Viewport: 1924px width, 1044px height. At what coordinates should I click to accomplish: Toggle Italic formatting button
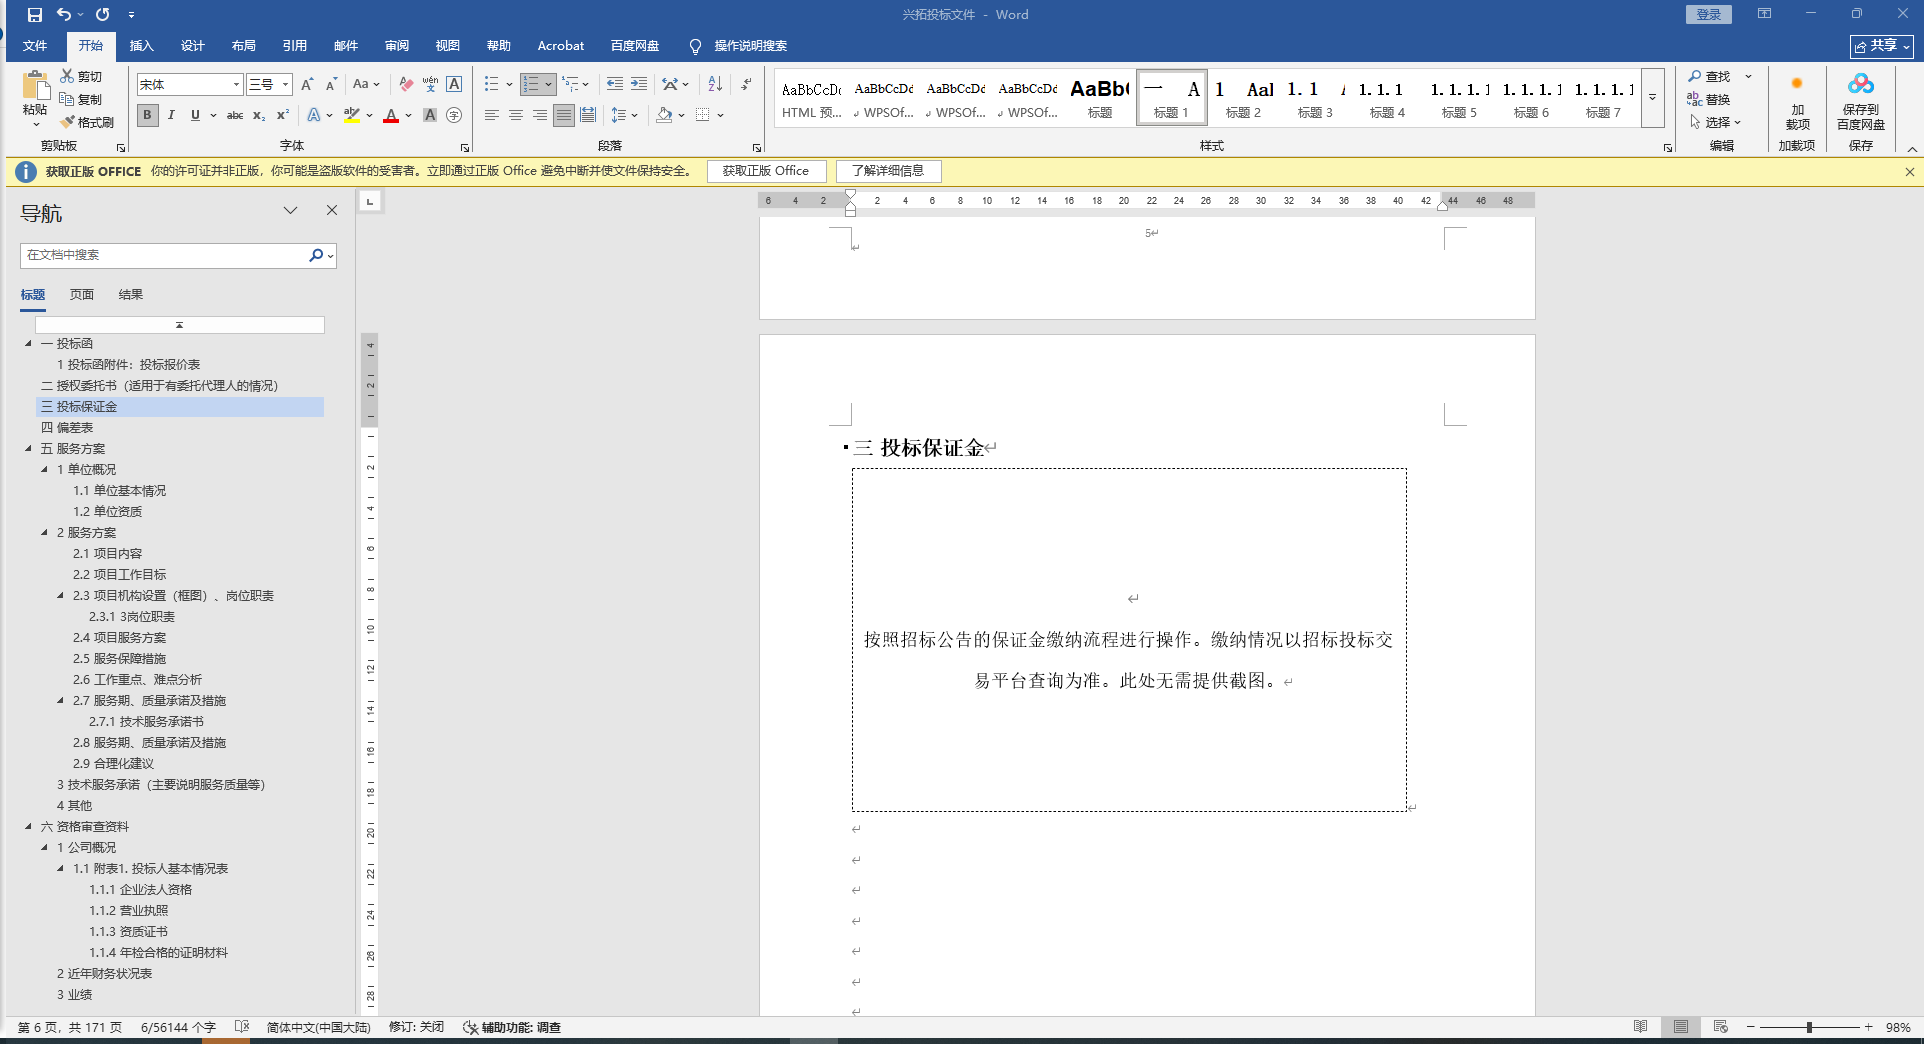(x=171, y=115)
